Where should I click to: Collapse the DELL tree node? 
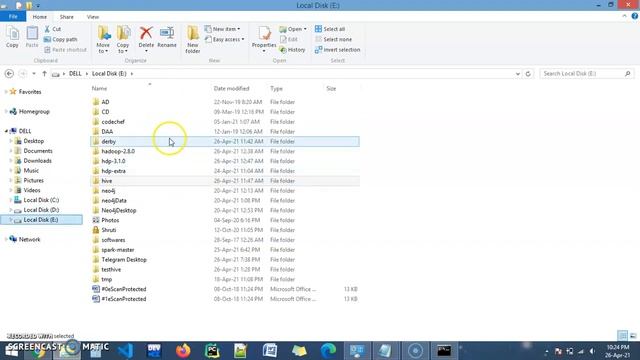pos(6,131)
